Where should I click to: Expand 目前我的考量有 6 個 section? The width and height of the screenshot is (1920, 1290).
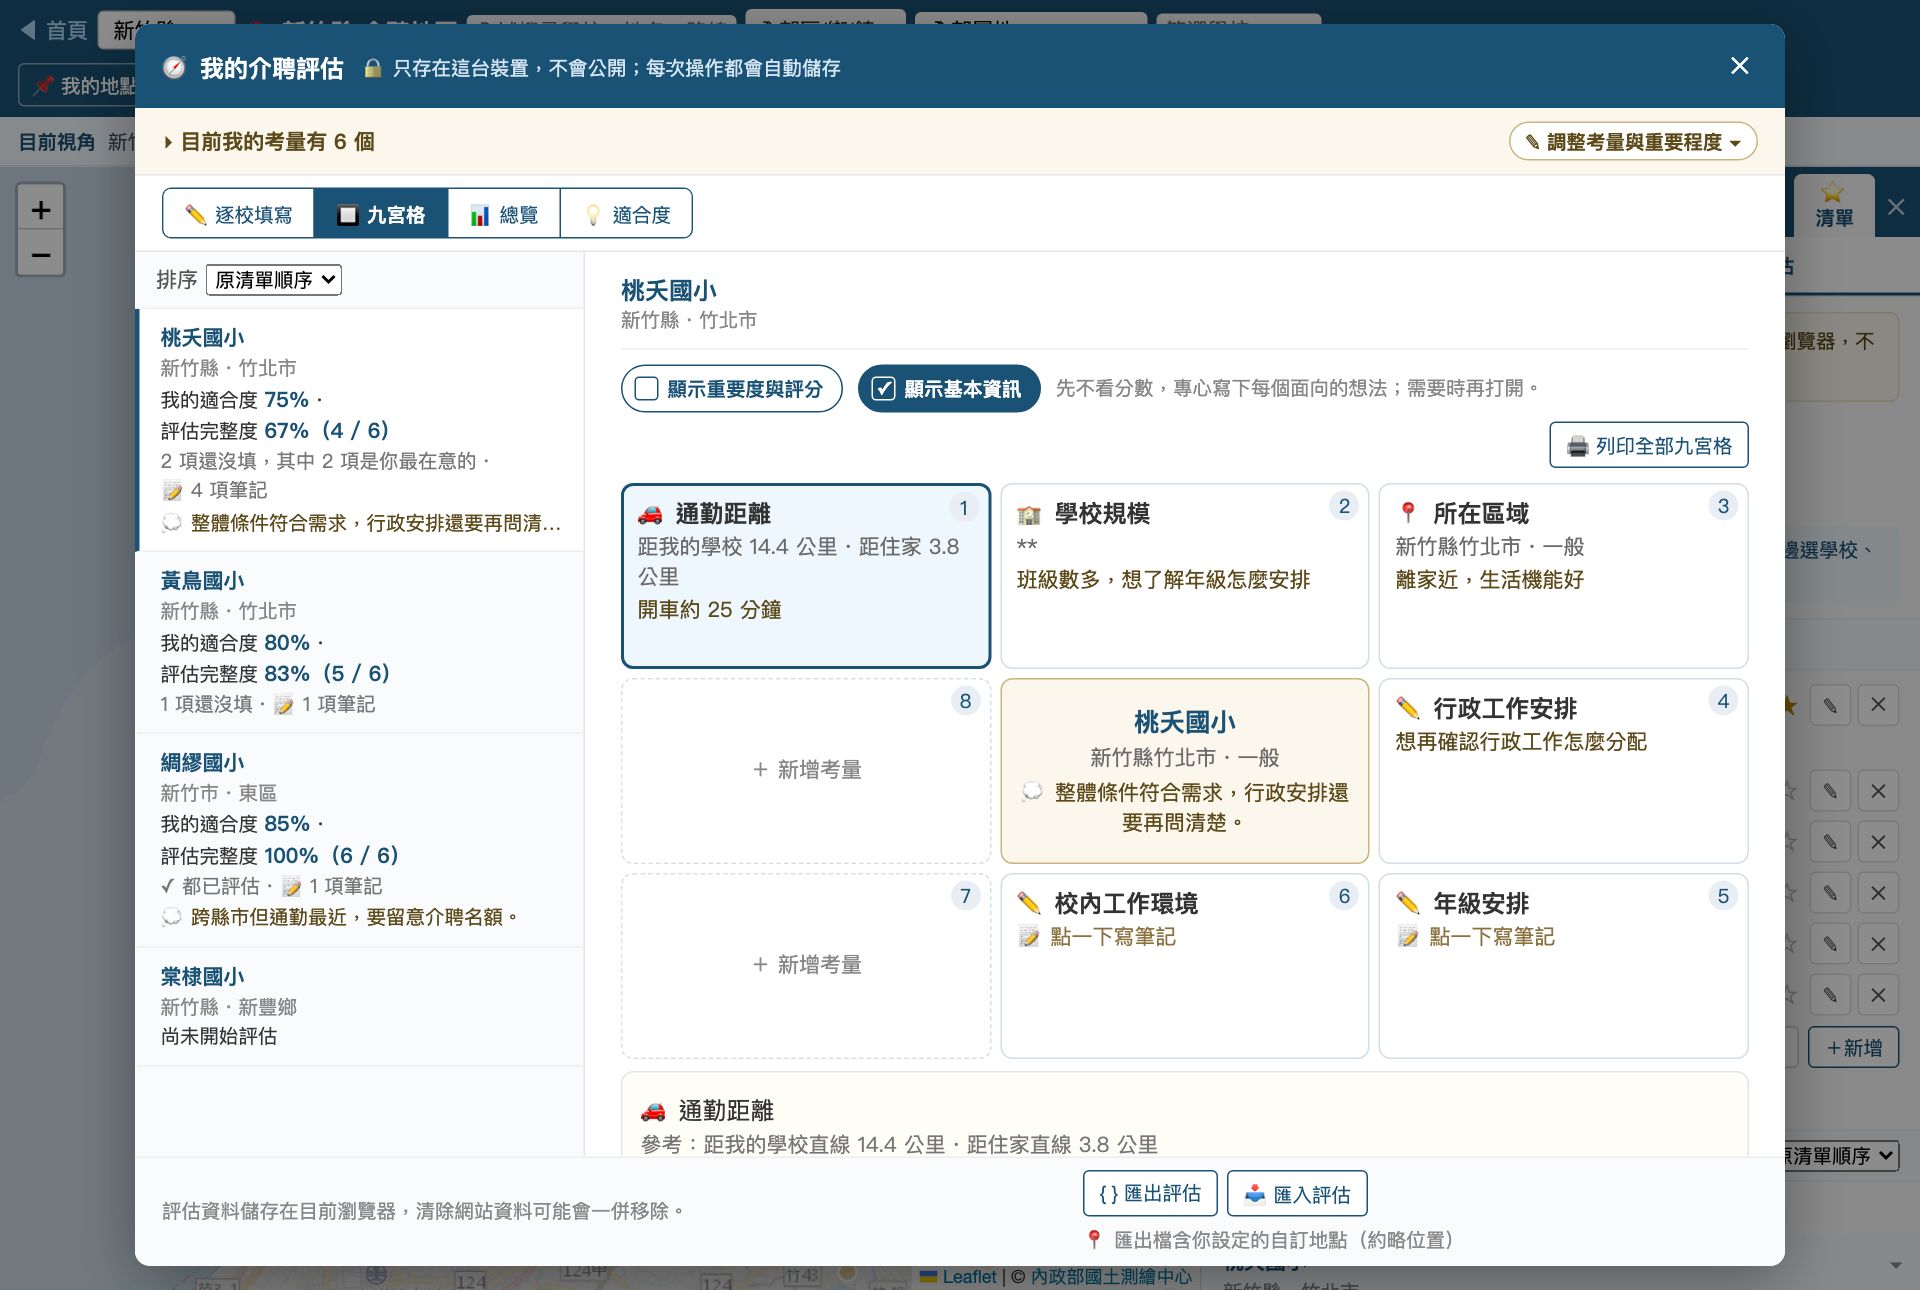270,142
